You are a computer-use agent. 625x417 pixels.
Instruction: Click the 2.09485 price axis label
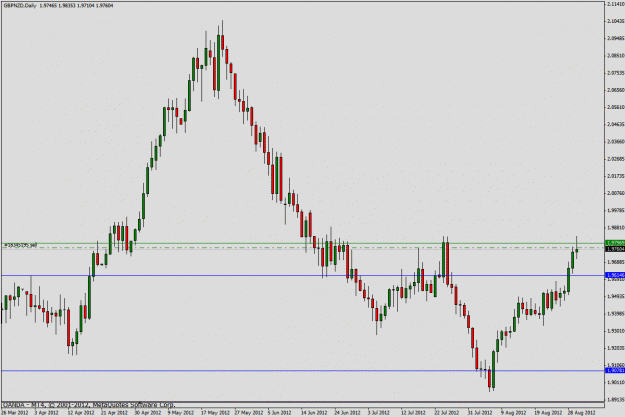pos(615,38)
